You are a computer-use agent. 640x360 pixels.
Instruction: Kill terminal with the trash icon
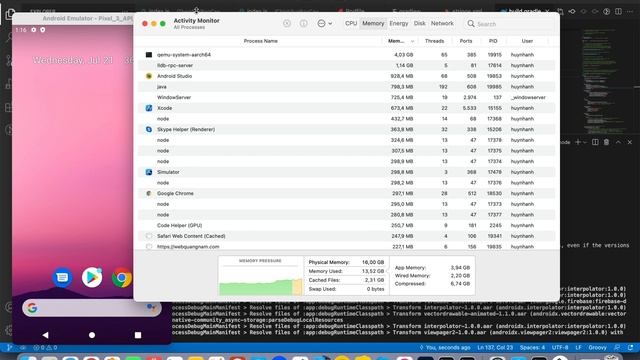tap(607, 142)
